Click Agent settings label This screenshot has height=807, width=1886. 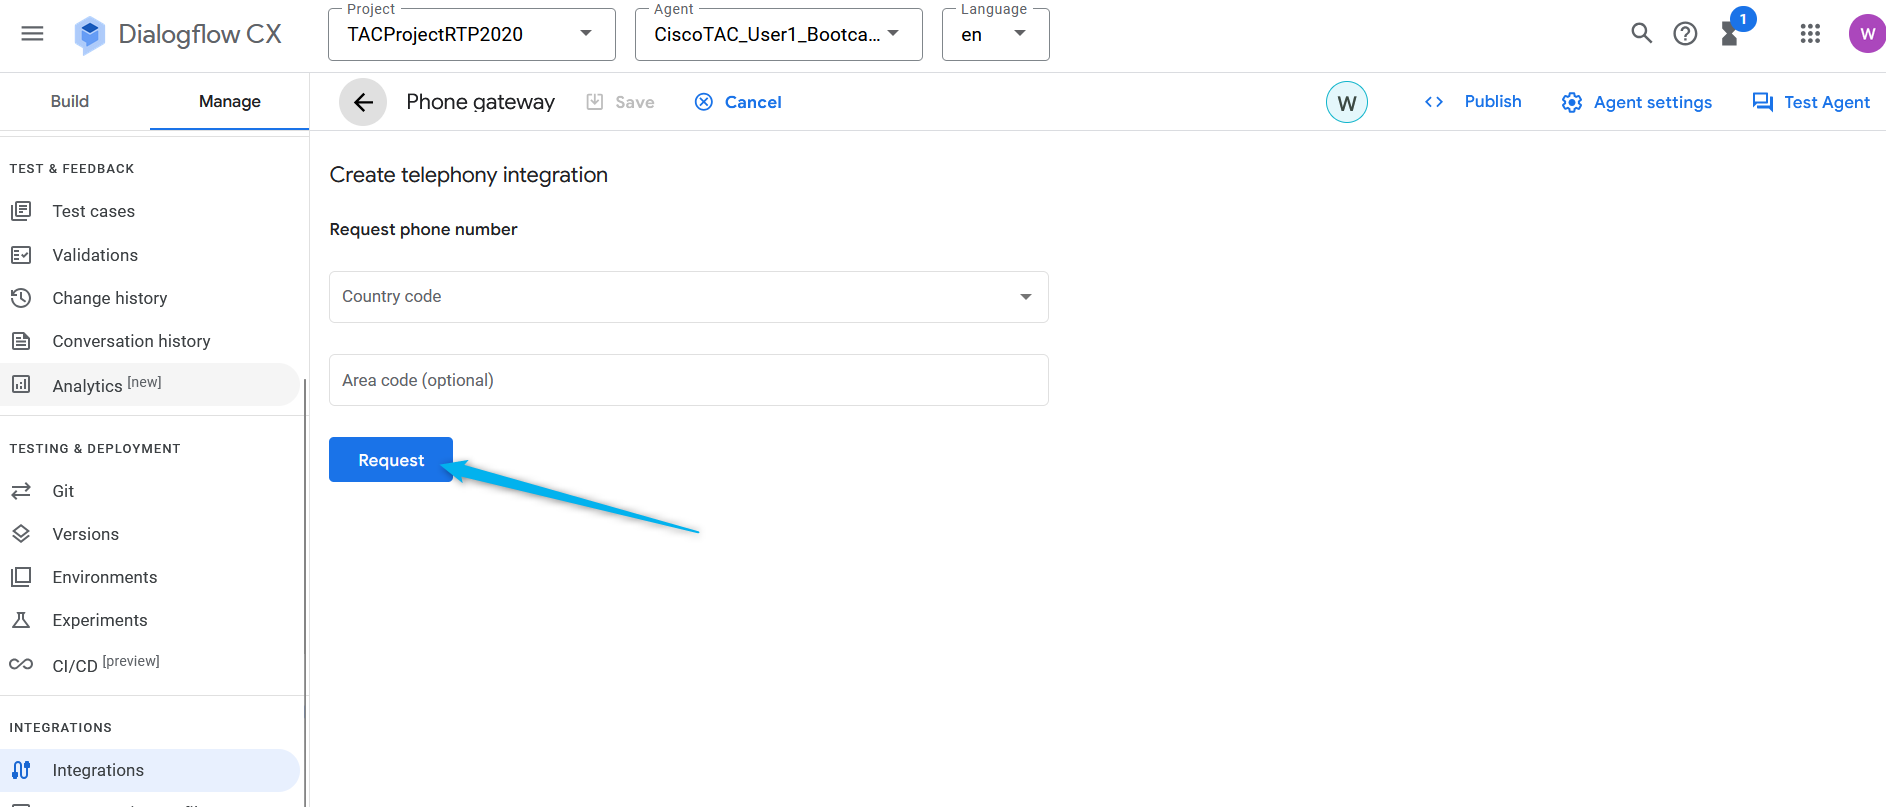tap(1653, 102)
